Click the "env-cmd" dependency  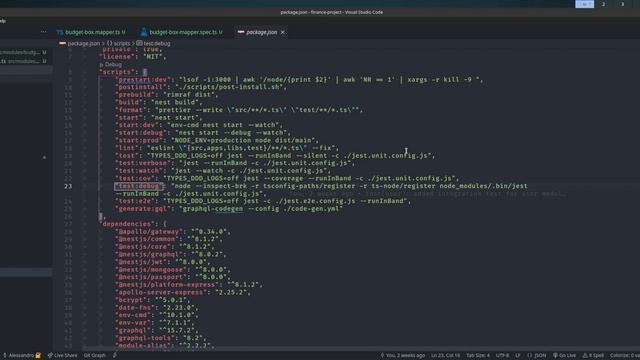(133, 315)
